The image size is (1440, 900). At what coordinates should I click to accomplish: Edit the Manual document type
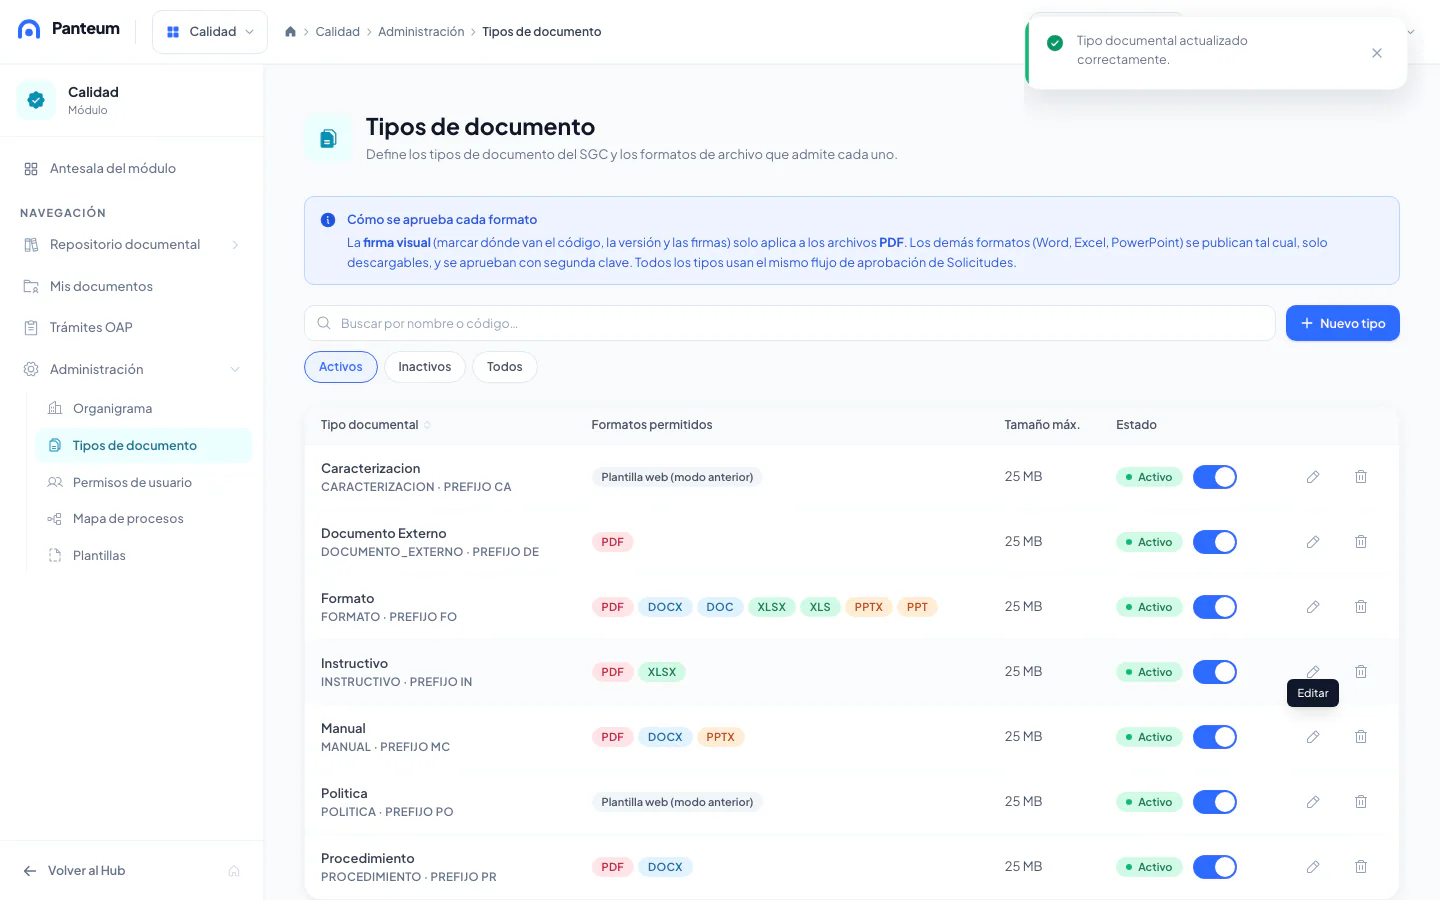pos(1313,737)
